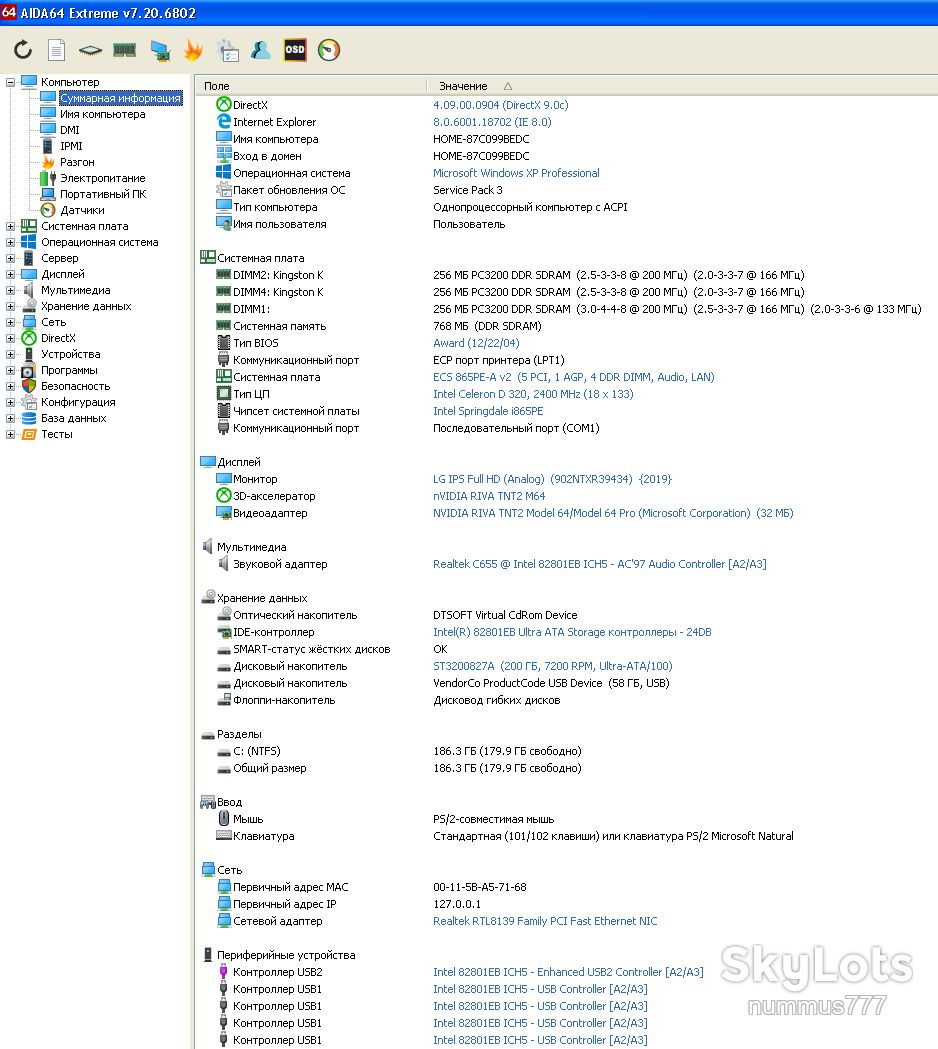The height and width of the screenshot is (1049, 938).
Task: Sort by the Значение column header
Action: [463, 86]
